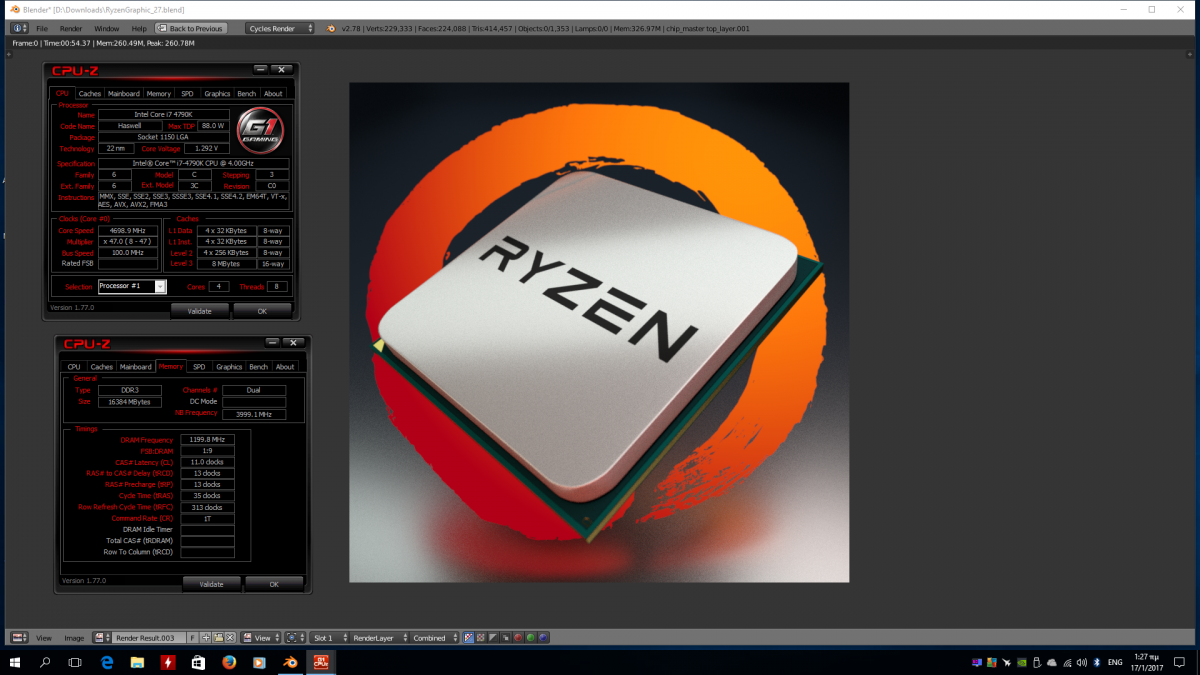Click the new image plus icon
Image resolution: width=1200 pixels, height=675 pixels.
point(206,638)
